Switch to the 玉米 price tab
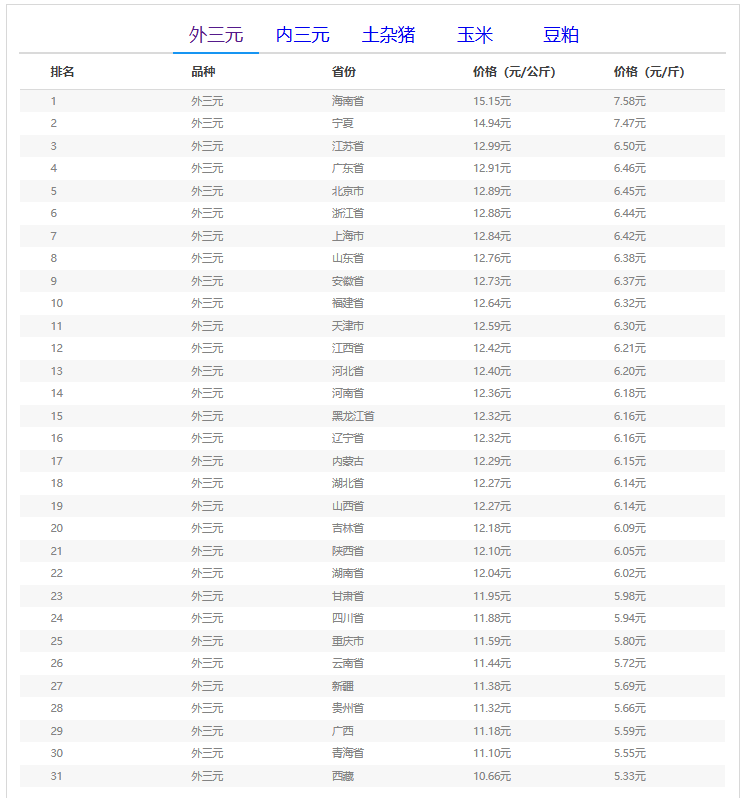The image size is (750, 798). pyautogui.click(x=475, y=35)
